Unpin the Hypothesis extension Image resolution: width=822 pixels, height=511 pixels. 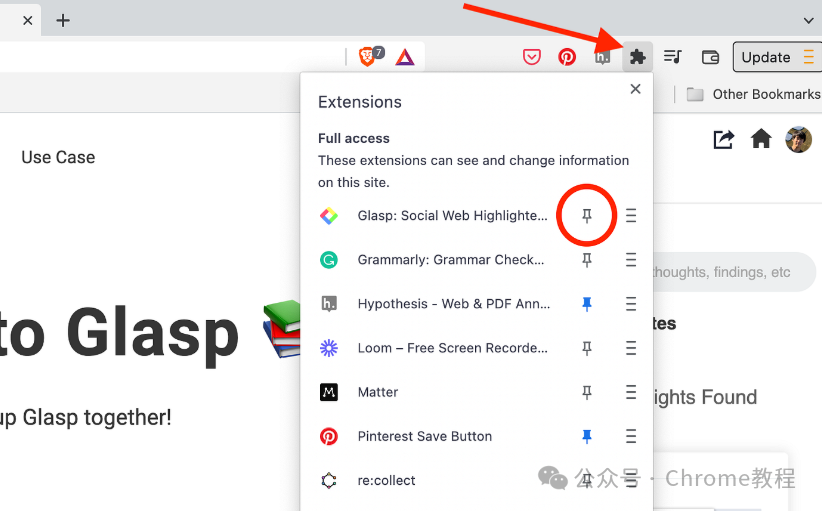[x=587, y=303]
